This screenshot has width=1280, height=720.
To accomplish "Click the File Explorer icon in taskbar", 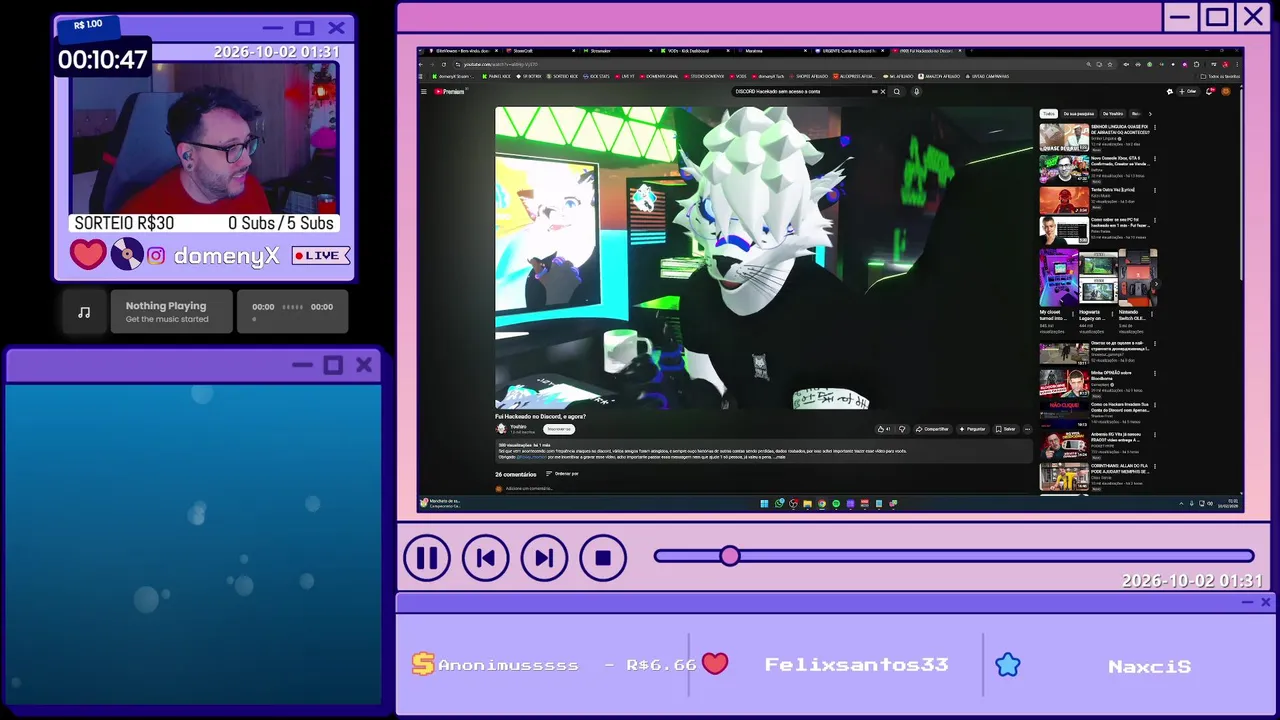I will (x=807, y=503).
